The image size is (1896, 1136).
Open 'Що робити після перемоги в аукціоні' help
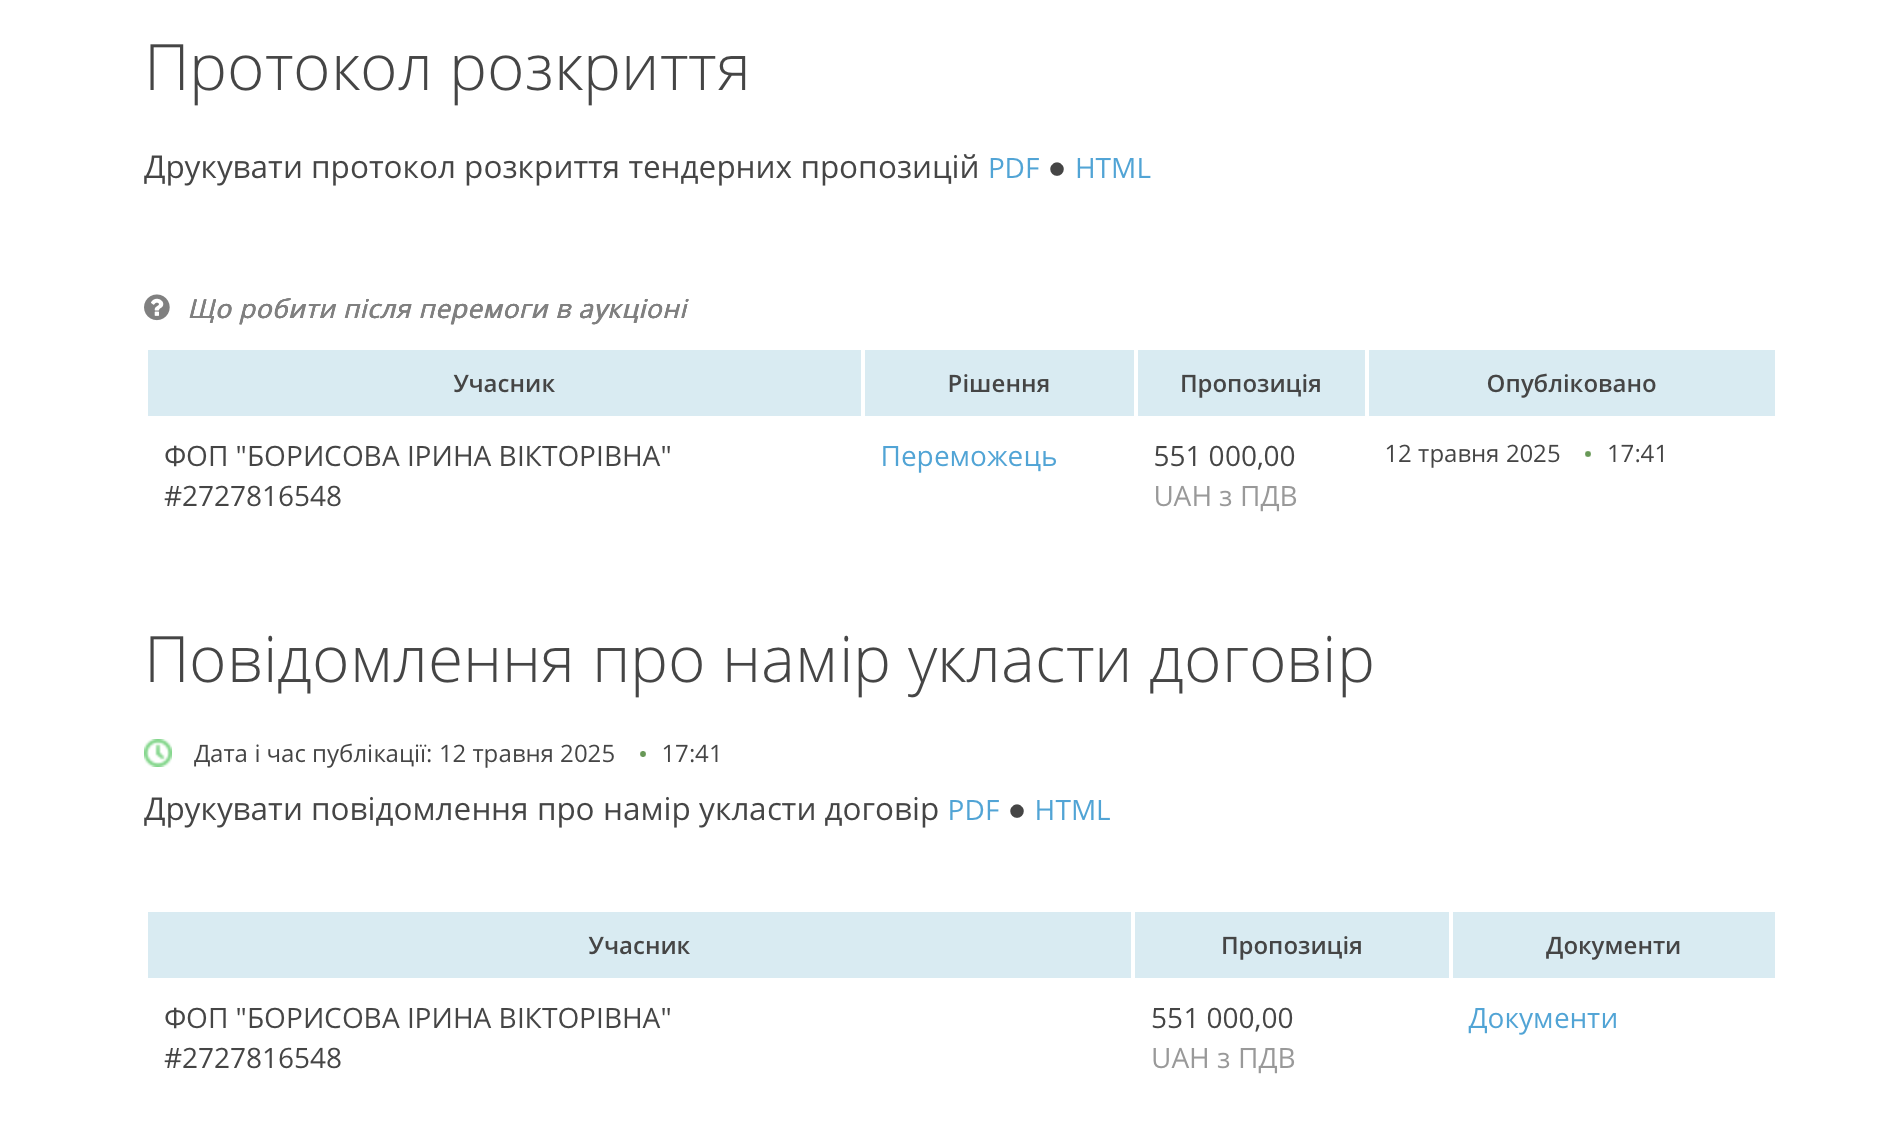click(x=437, y=309)
